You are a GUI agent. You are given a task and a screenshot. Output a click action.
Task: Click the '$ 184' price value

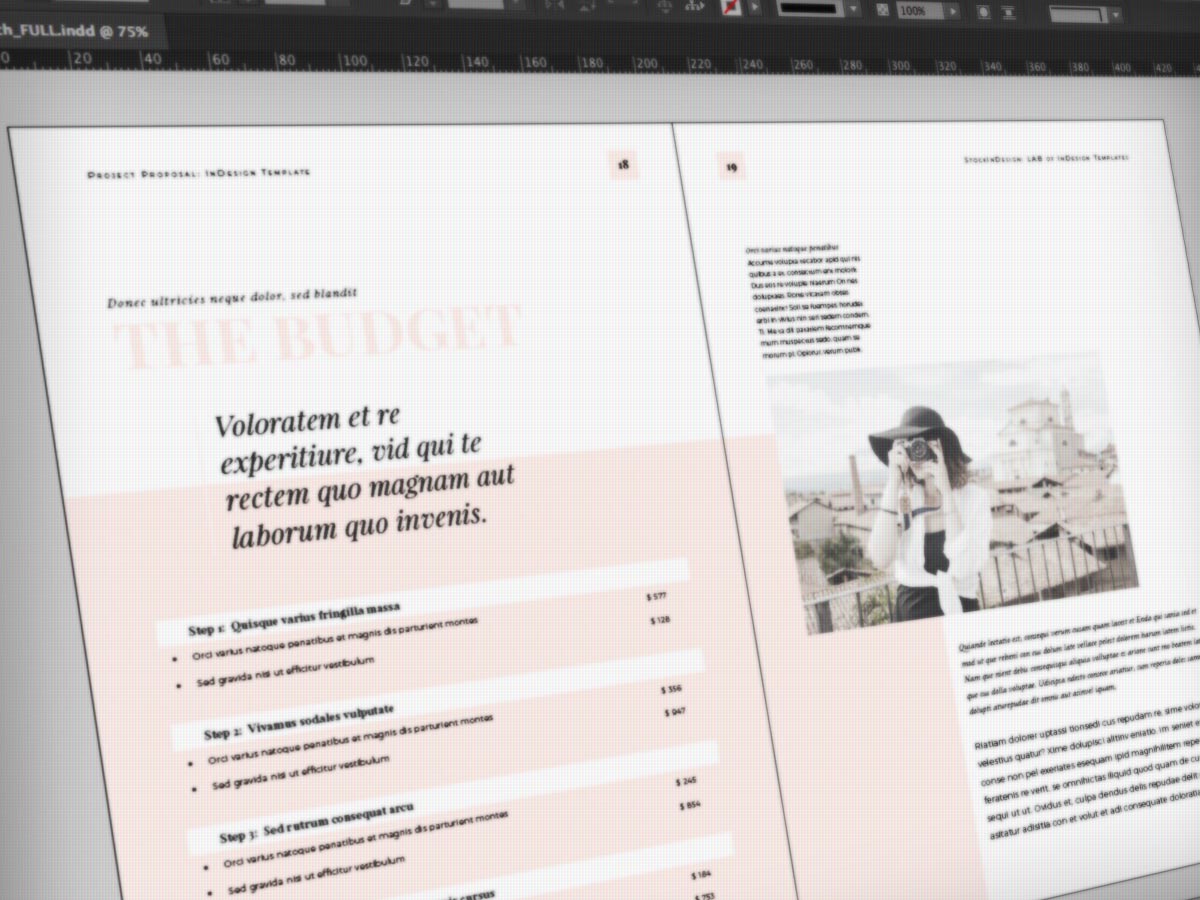(701, 874)
